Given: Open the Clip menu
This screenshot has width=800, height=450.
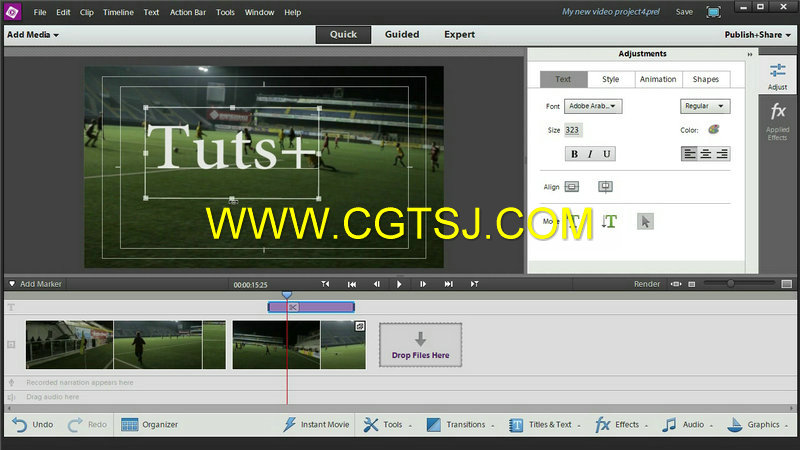Looking at the screenshot, I should tap(87, 12).
